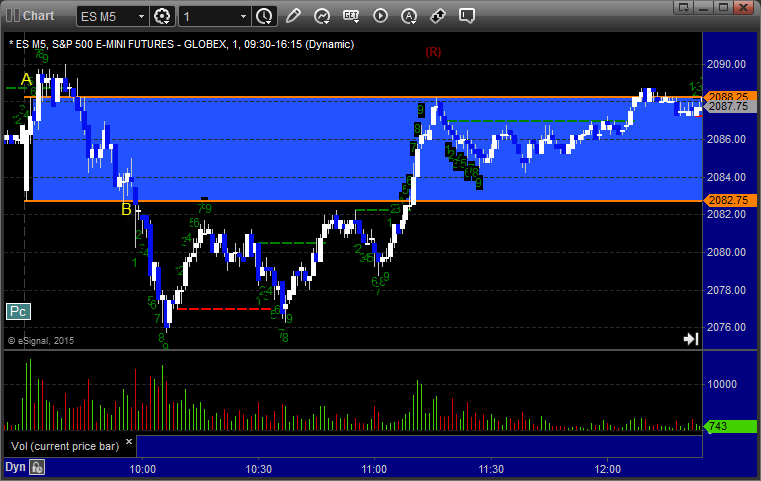Open the chart comment note icon
Screen dimensions: 761x481
(466, 16)
